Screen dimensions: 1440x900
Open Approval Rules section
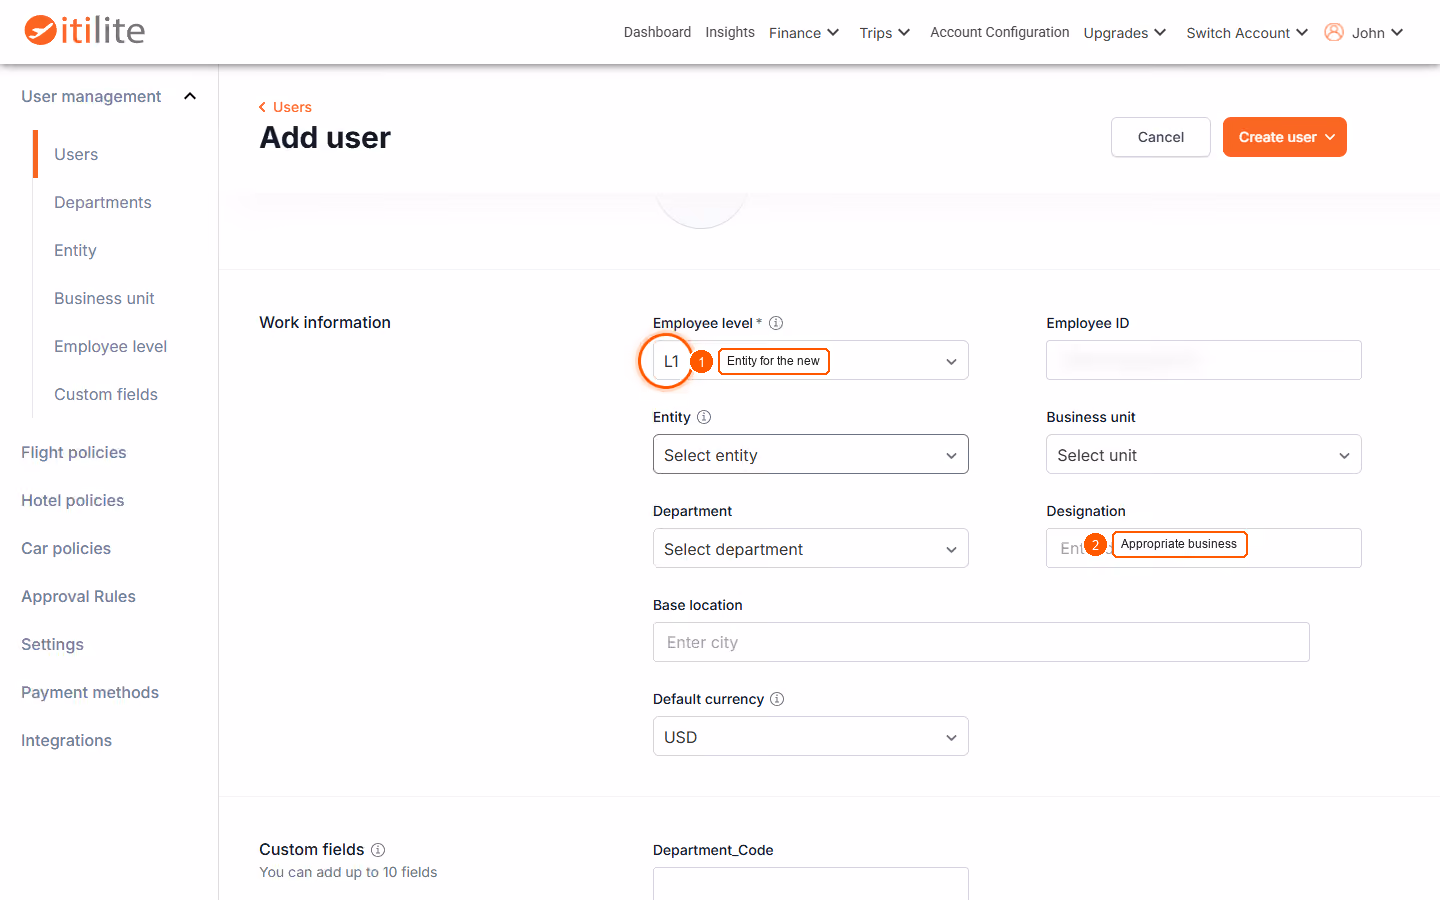click(78, 596)
